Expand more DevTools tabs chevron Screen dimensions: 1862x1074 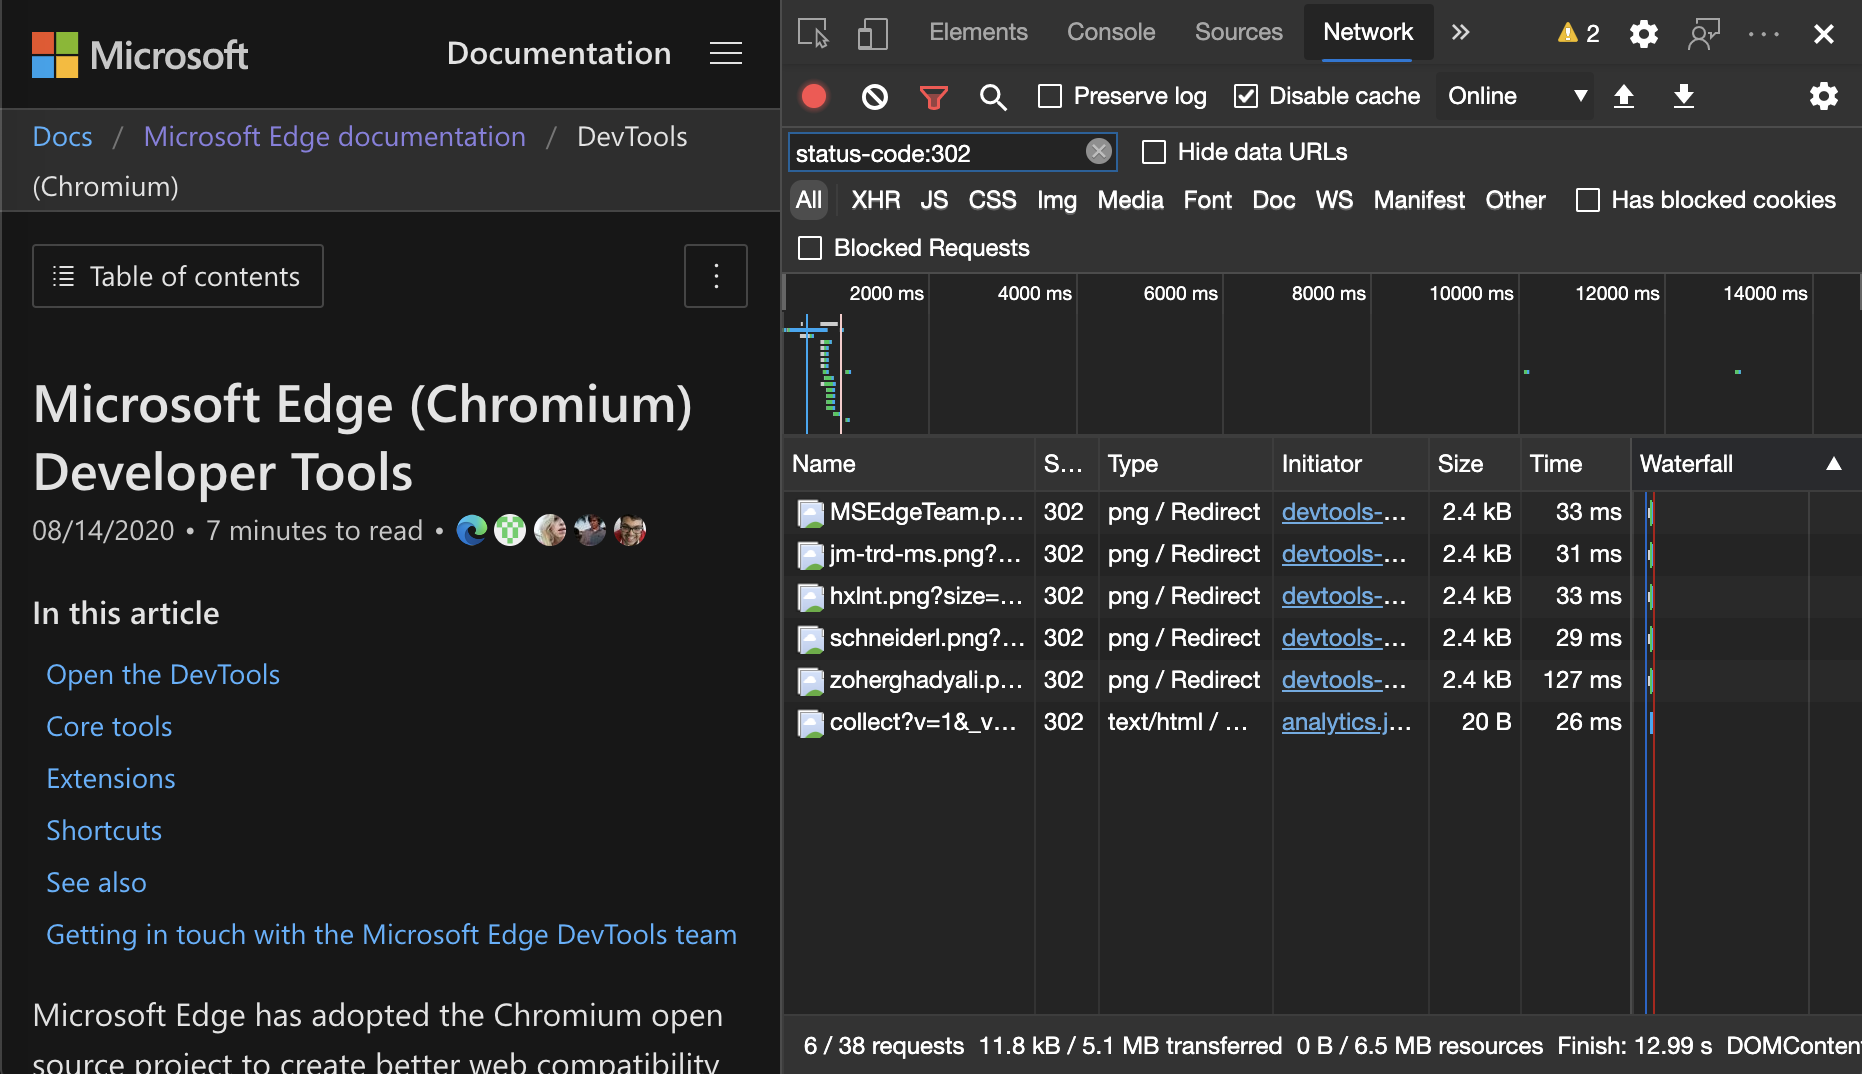tap(1460, 33)
